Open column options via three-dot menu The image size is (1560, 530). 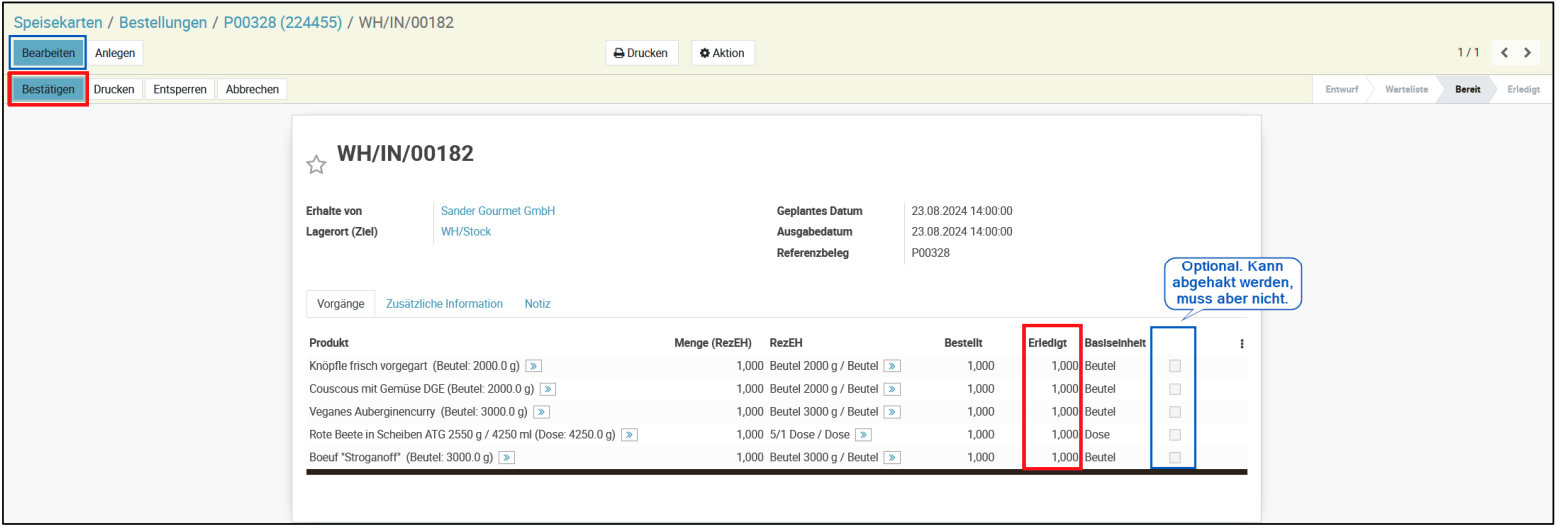[x=1242, y=343]
